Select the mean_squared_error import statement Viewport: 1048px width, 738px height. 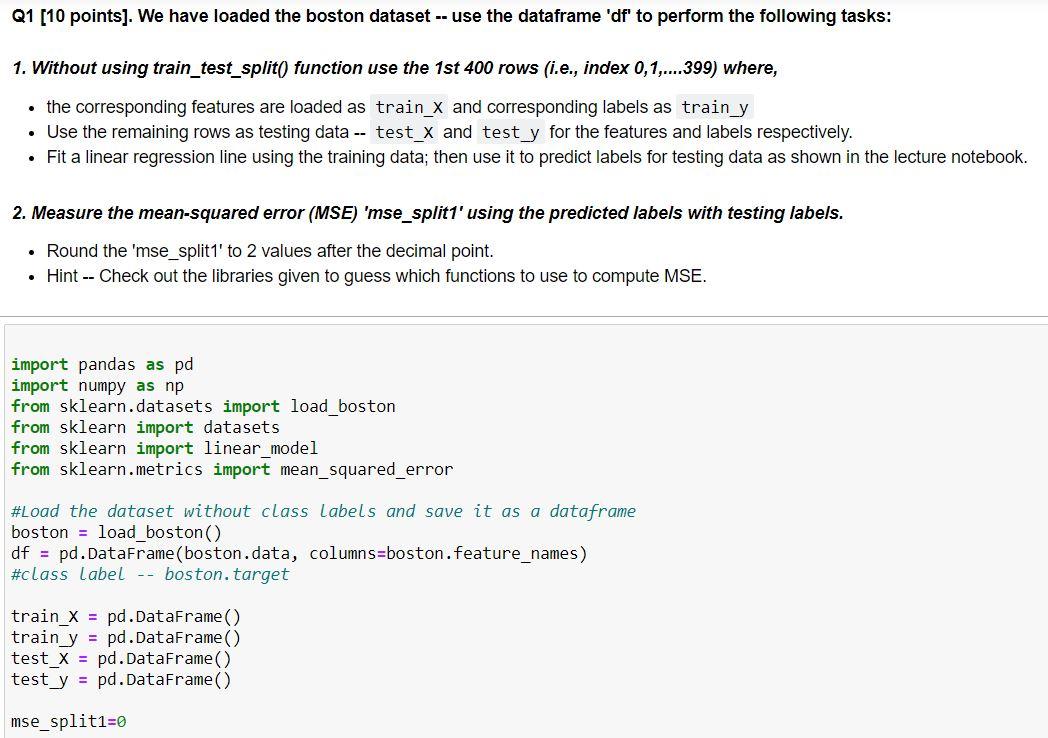232,469
